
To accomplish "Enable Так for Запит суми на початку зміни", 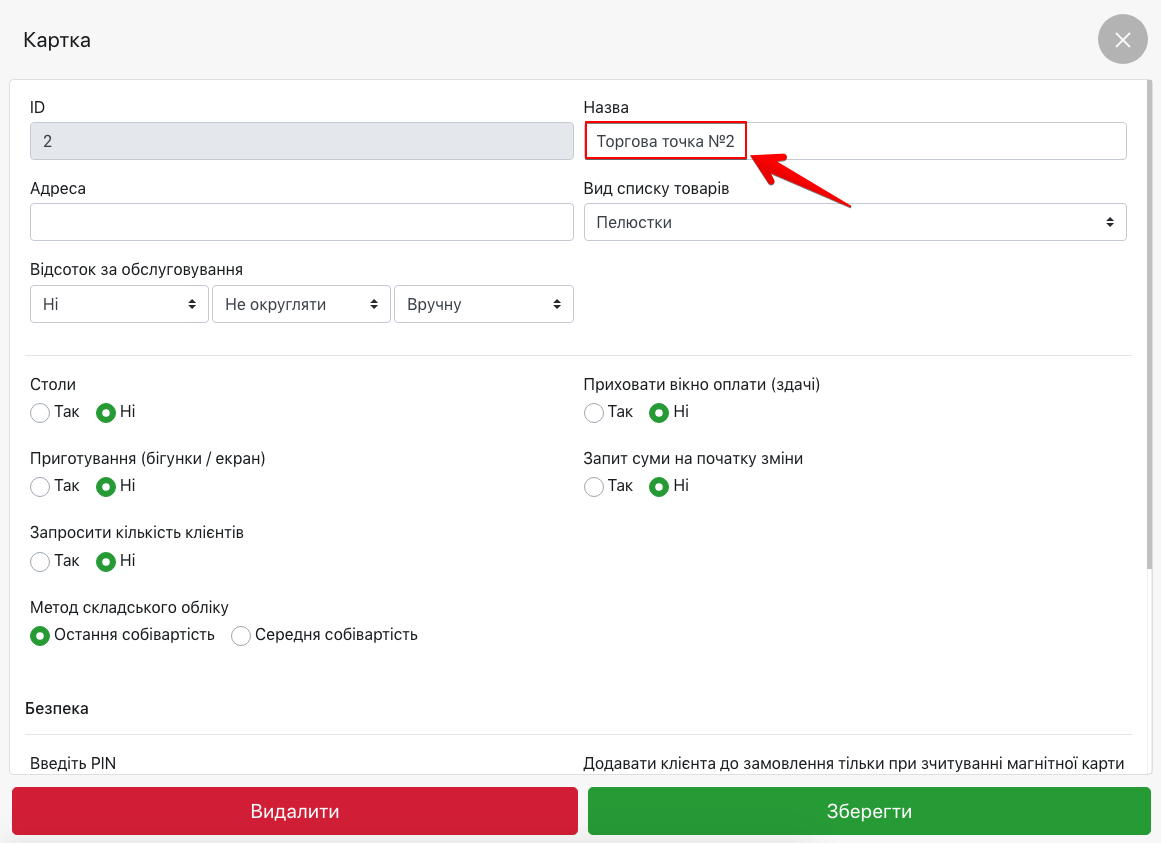I will pos(594,487).
